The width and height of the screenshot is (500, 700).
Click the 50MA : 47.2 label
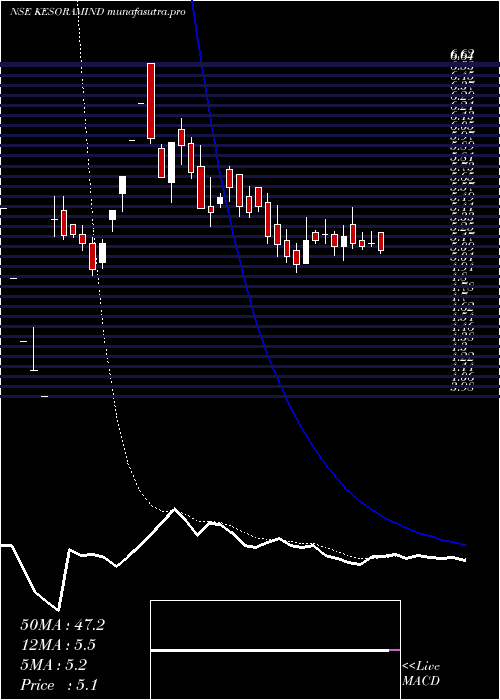coord(62,625)
